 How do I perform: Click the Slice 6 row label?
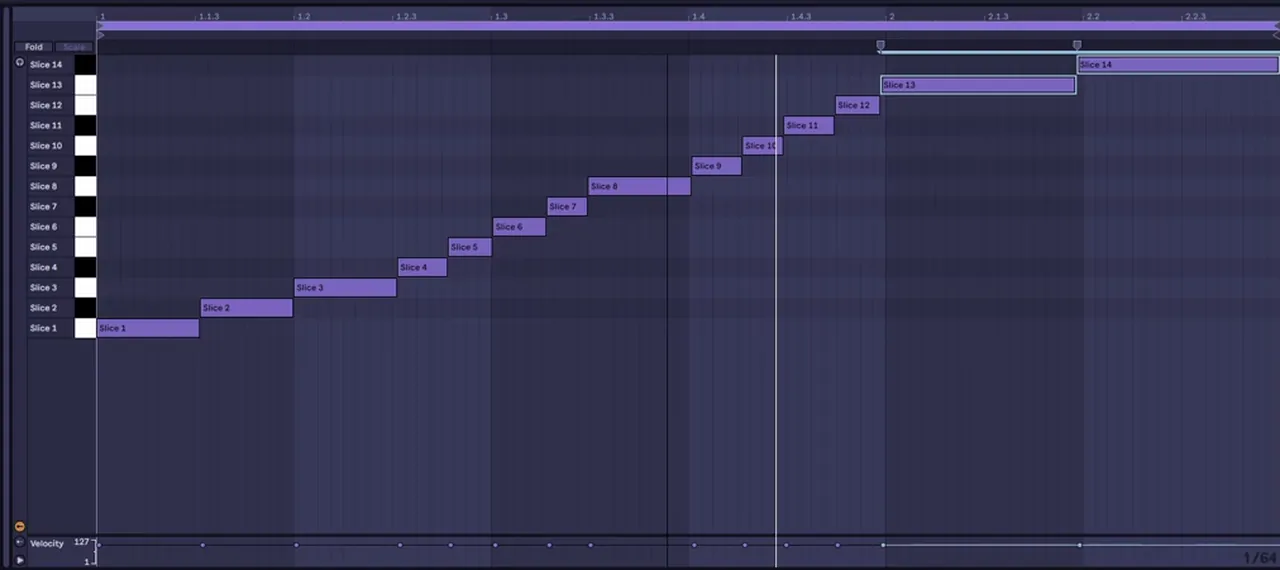tap(44, 227)
